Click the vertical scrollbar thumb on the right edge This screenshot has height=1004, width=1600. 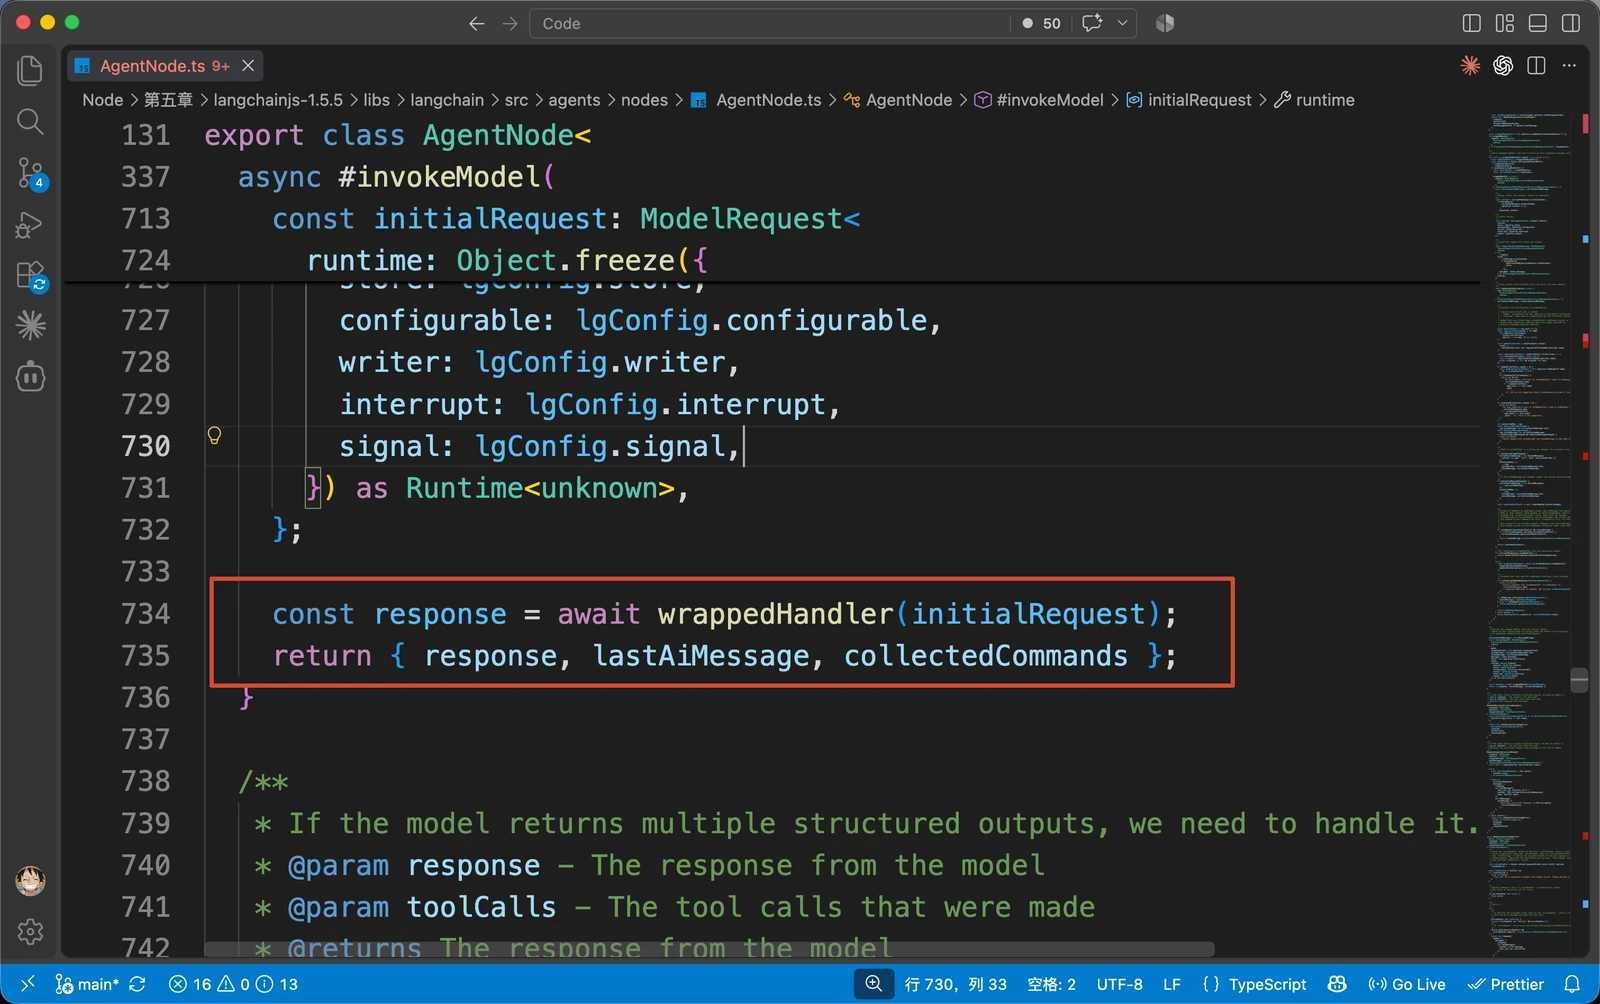click(1579, 680)
